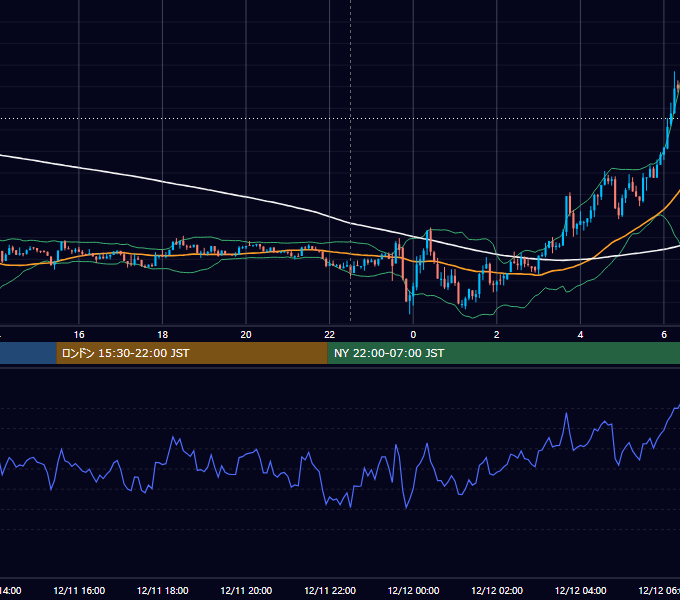Click the 12/12 00:00 date label
The image size is (680, 600).
click(413, 591)
